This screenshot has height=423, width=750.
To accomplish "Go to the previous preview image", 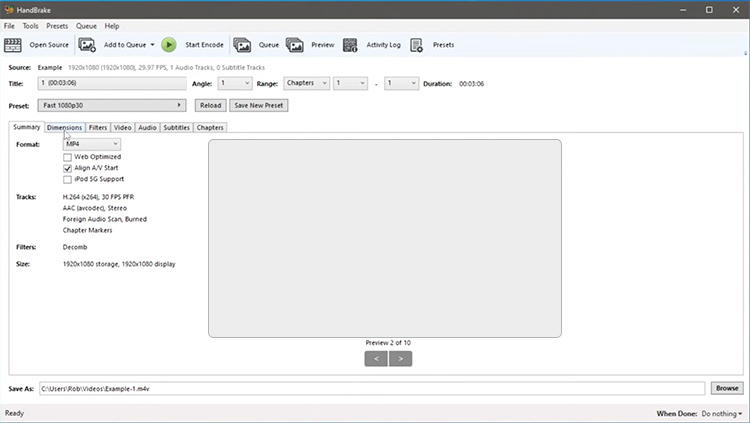I will click(x=376, y=359).
